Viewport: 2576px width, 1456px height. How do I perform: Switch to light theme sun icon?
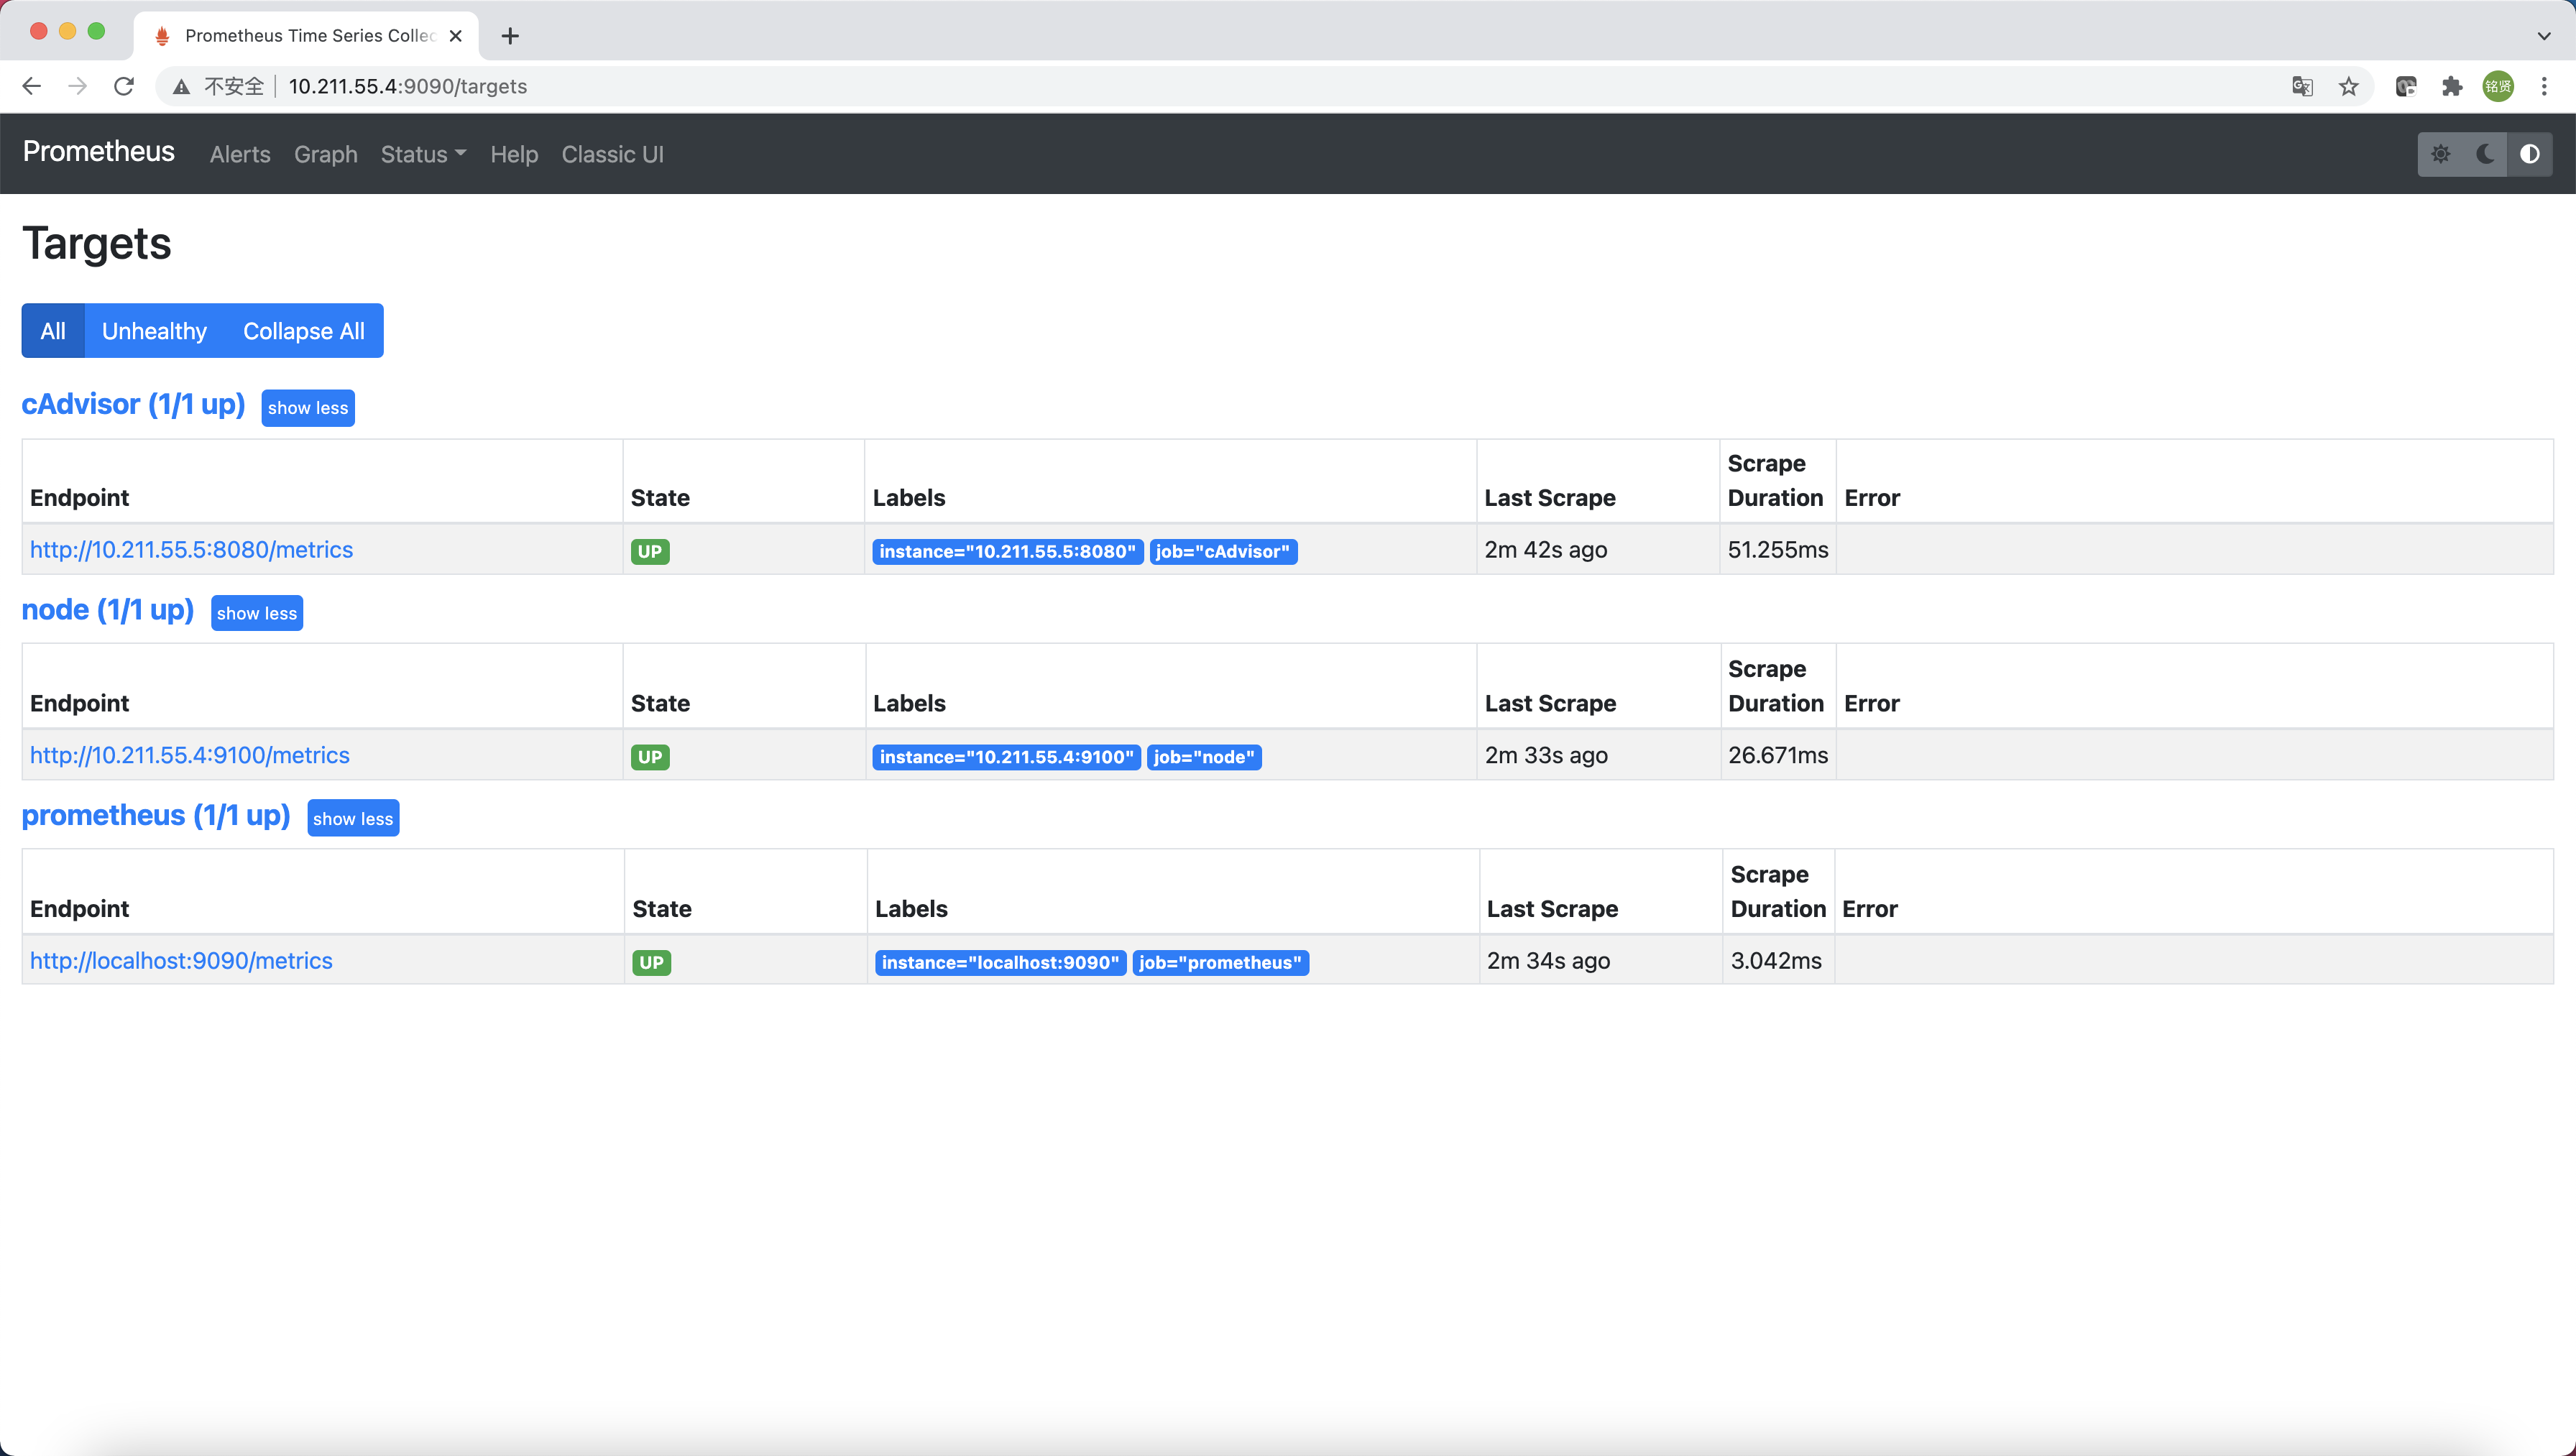point(2440,154)
